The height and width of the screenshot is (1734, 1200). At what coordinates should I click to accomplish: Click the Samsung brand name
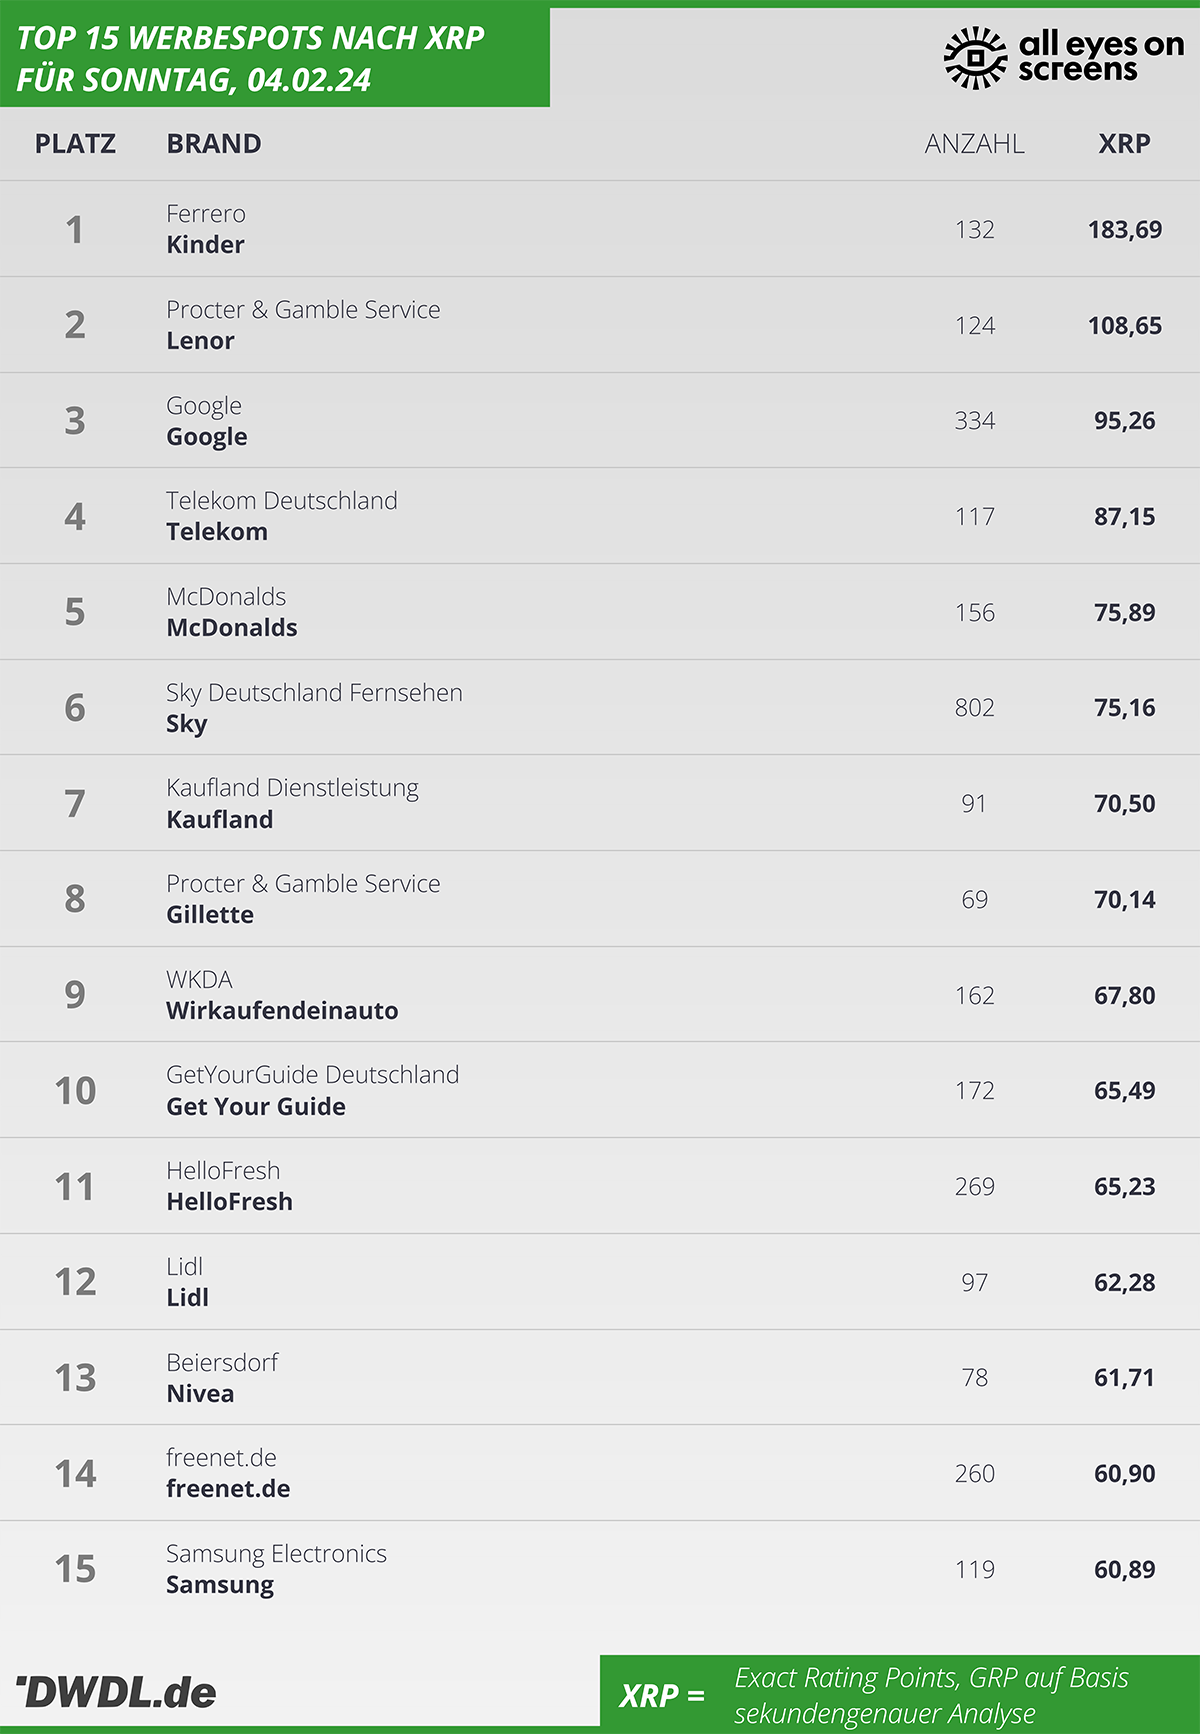220,1586
